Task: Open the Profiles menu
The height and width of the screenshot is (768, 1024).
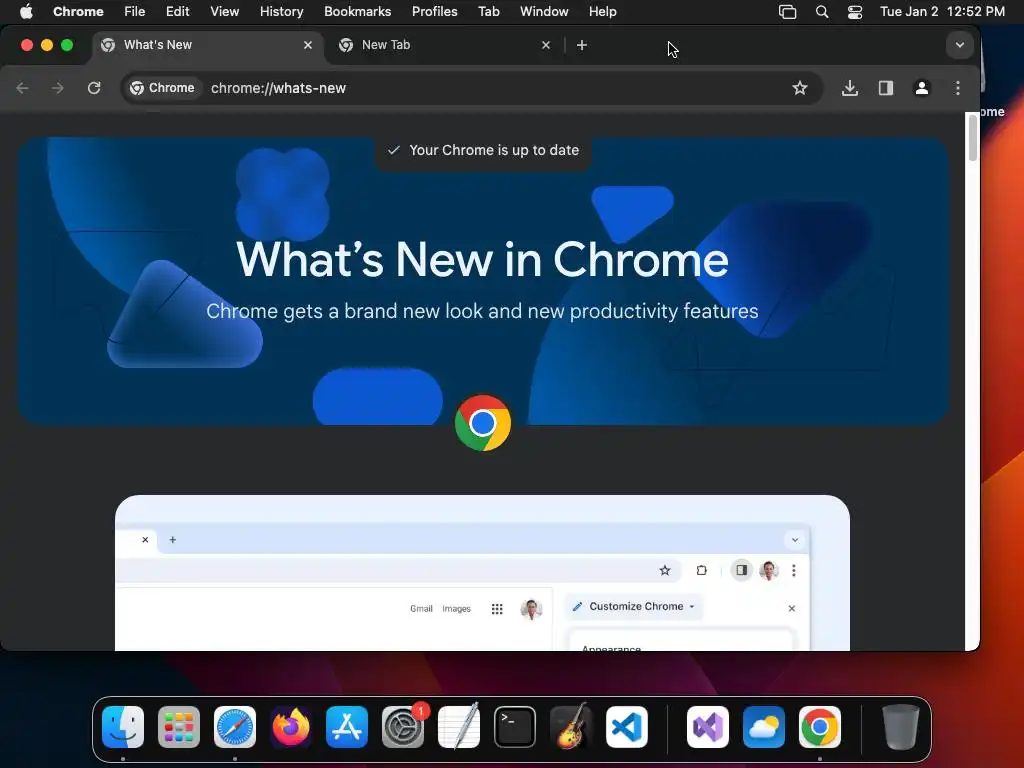Action: click(434, 12)
